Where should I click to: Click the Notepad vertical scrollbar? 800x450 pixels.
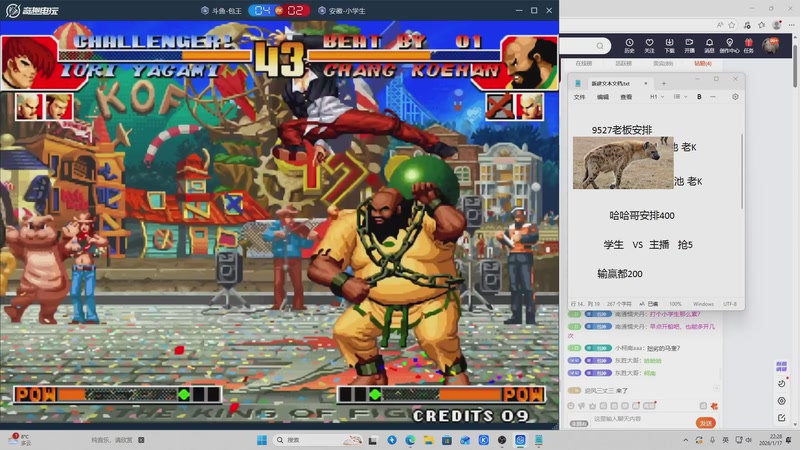pyautogui.click(x=742, y=171)
